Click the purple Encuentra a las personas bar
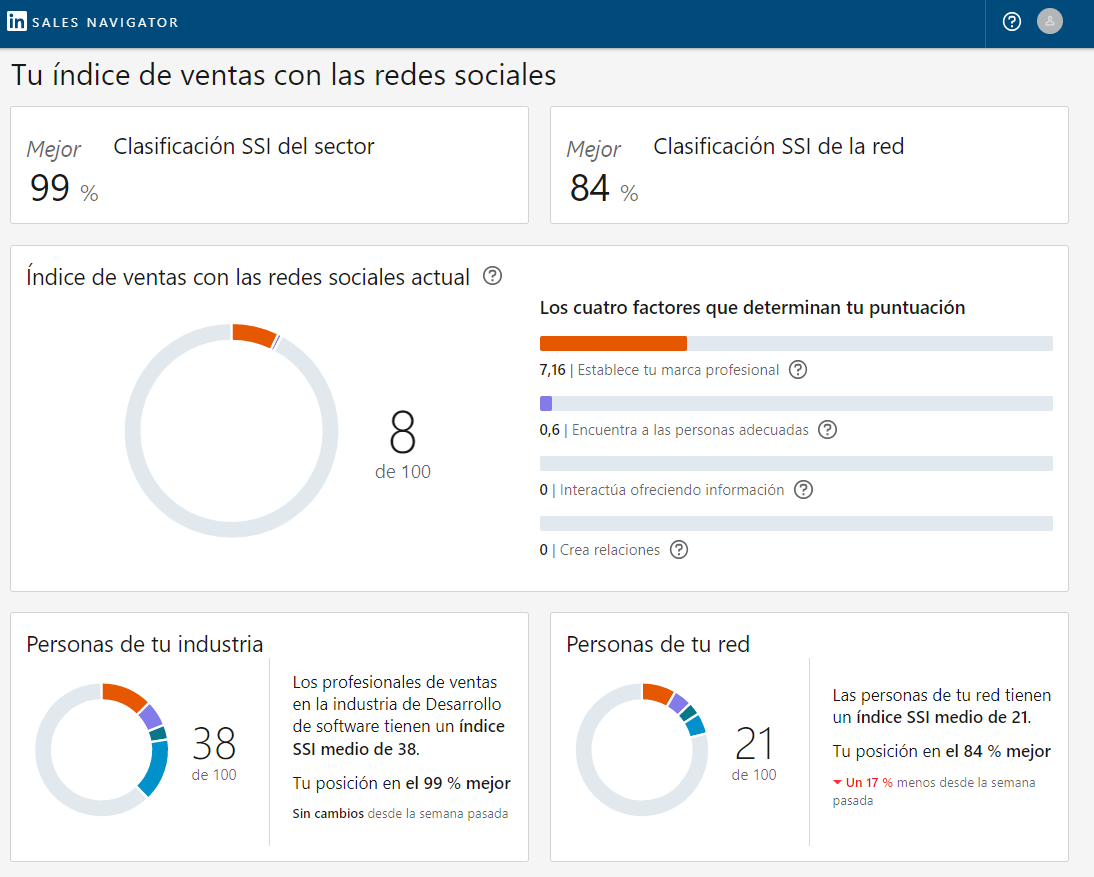Viewport: 1094px width, 877px height. [796, 403]
